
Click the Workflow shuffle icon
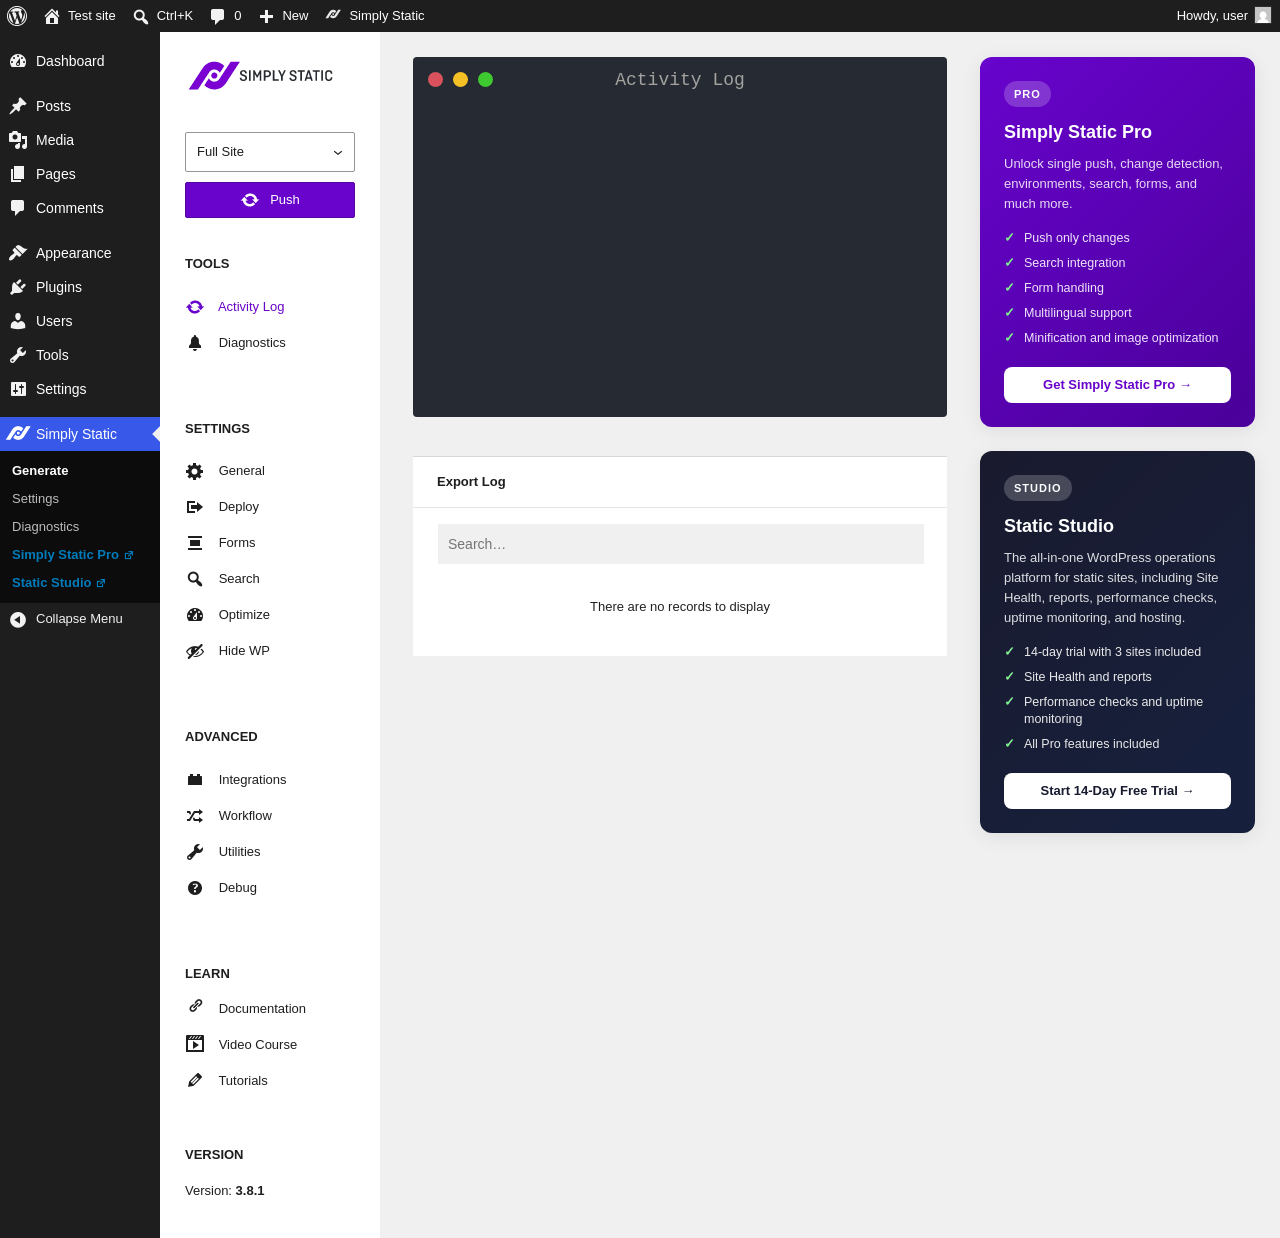click(x=195, y=816)
